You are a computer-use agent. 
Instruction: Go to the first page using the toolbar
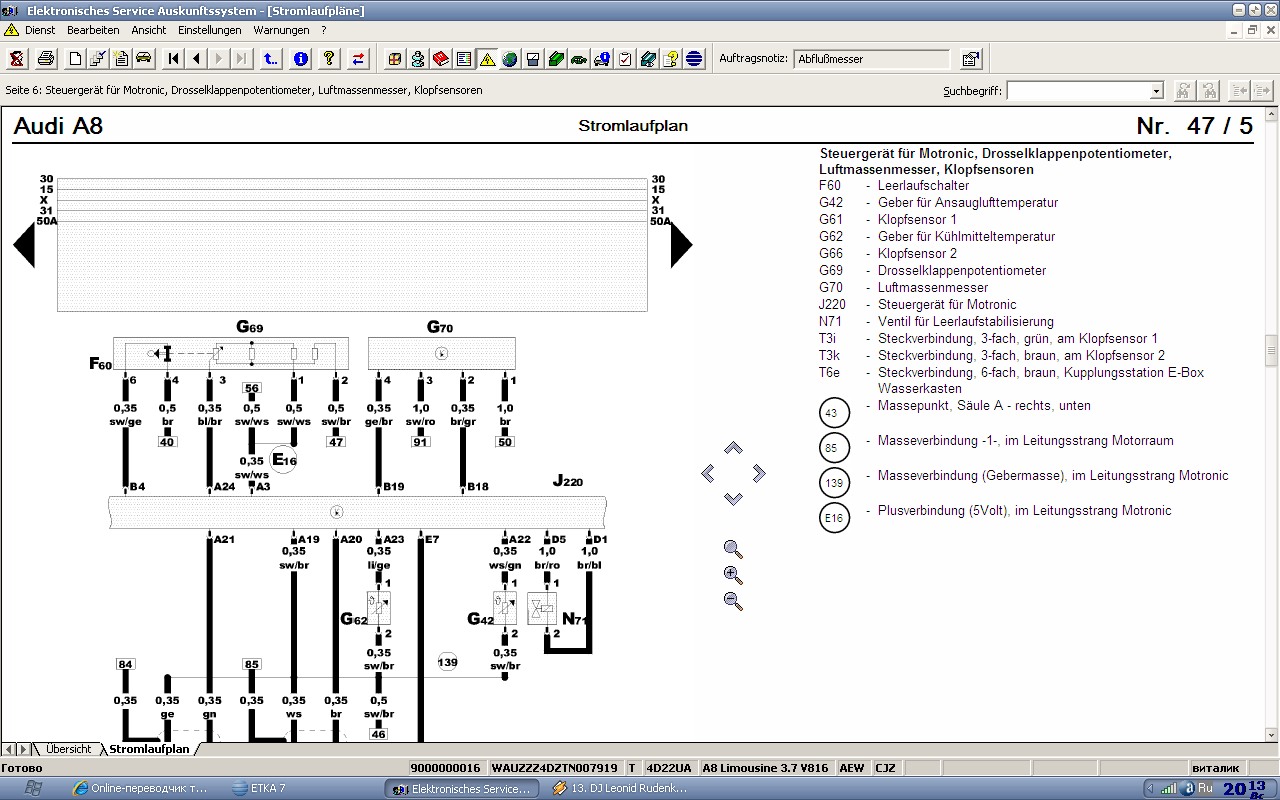(x=174, y=59)
